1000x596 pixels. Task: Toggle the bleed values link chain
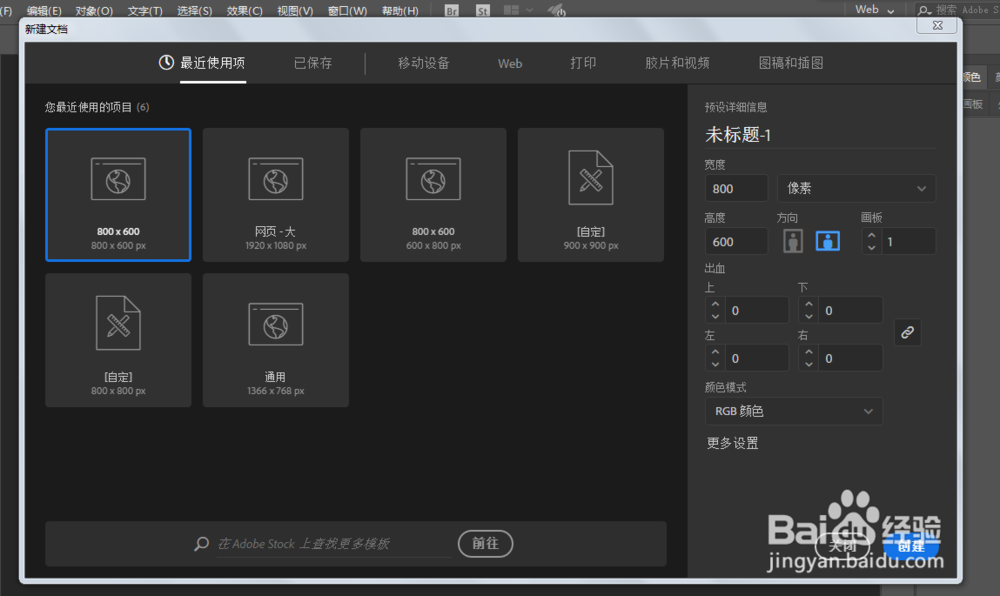point(907,332)
